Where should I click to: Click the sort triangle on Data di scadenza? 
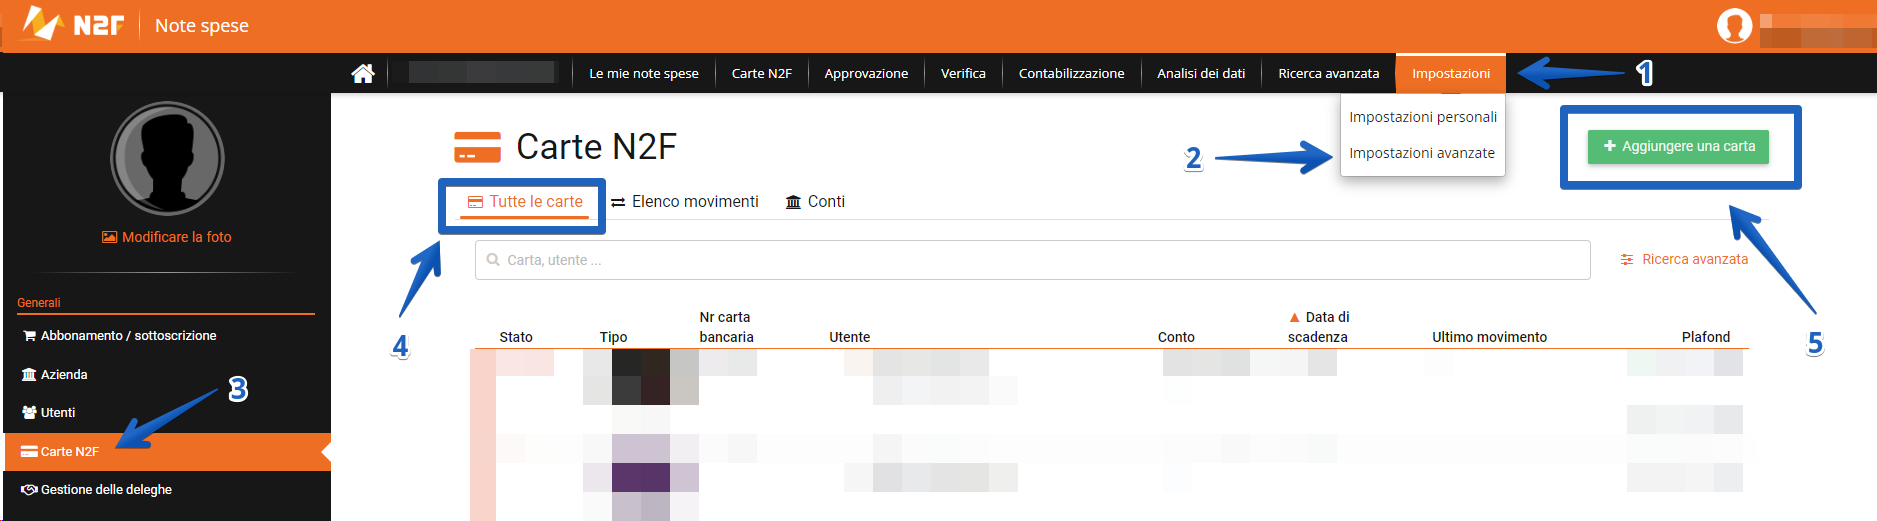tap(1294, 317)
